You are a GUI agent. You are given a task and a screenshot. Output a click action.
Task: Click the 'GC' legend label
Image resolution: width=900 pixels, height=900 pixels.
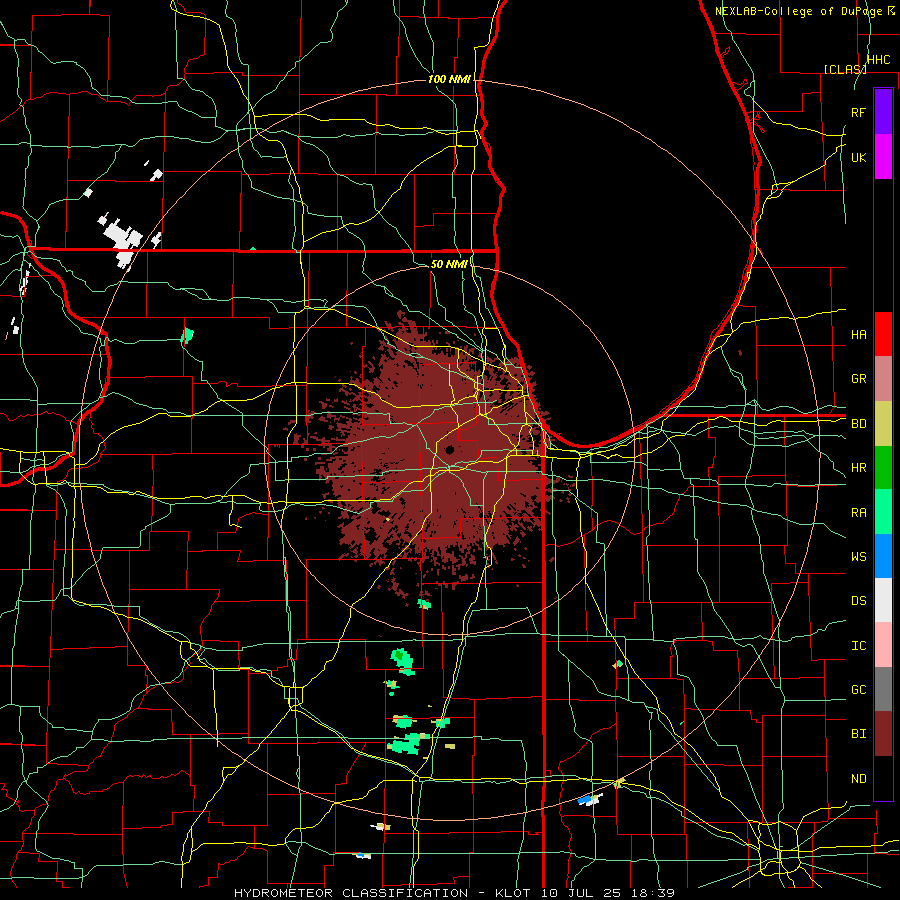point(858,690)
